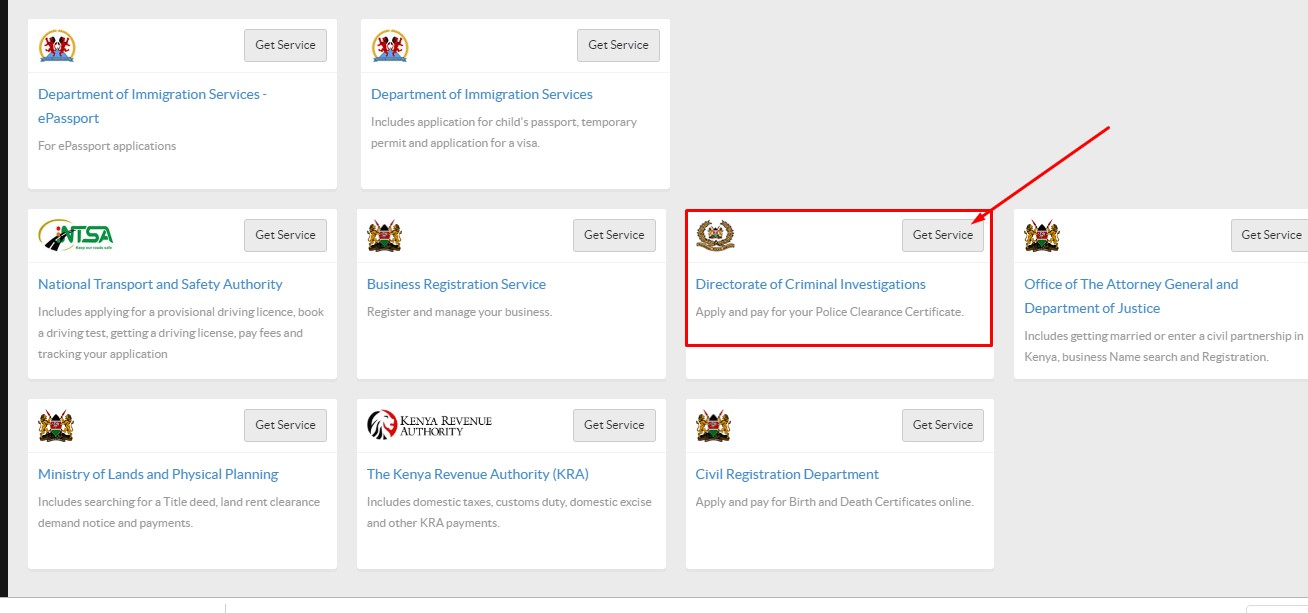Screen dimensions: 1308x613
Task: Click text 'Register and manage your business.'
Action: coord(459,312)
